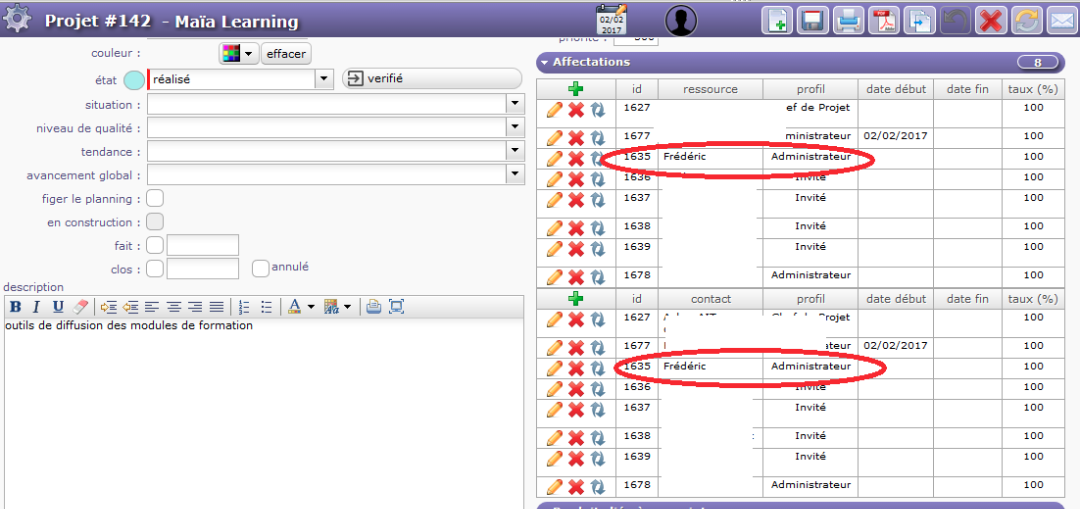Open the font color arrow in editor toolbar

point(311,307)
